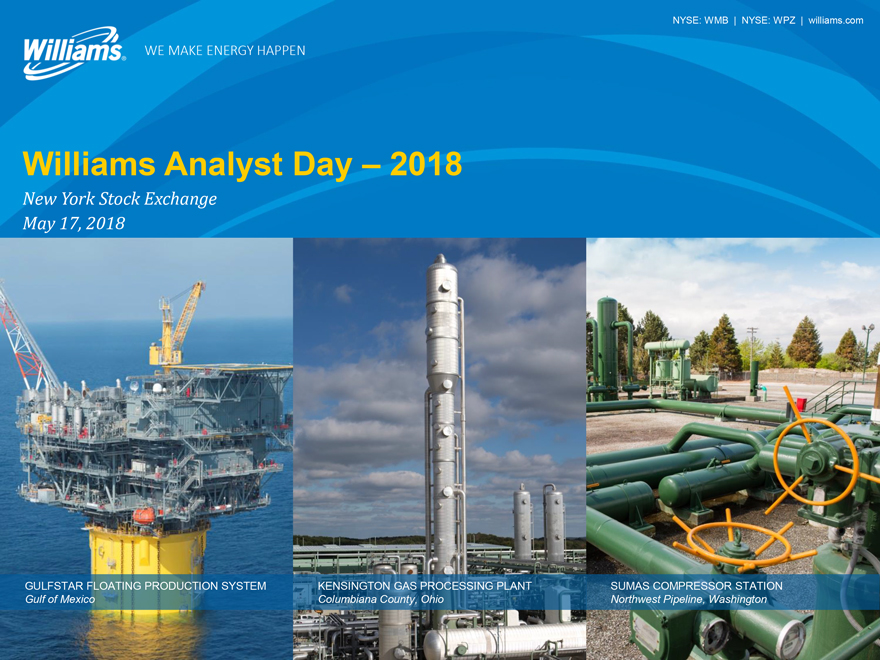Click the 'May 17, 2018' date text

tap(74, 223)
